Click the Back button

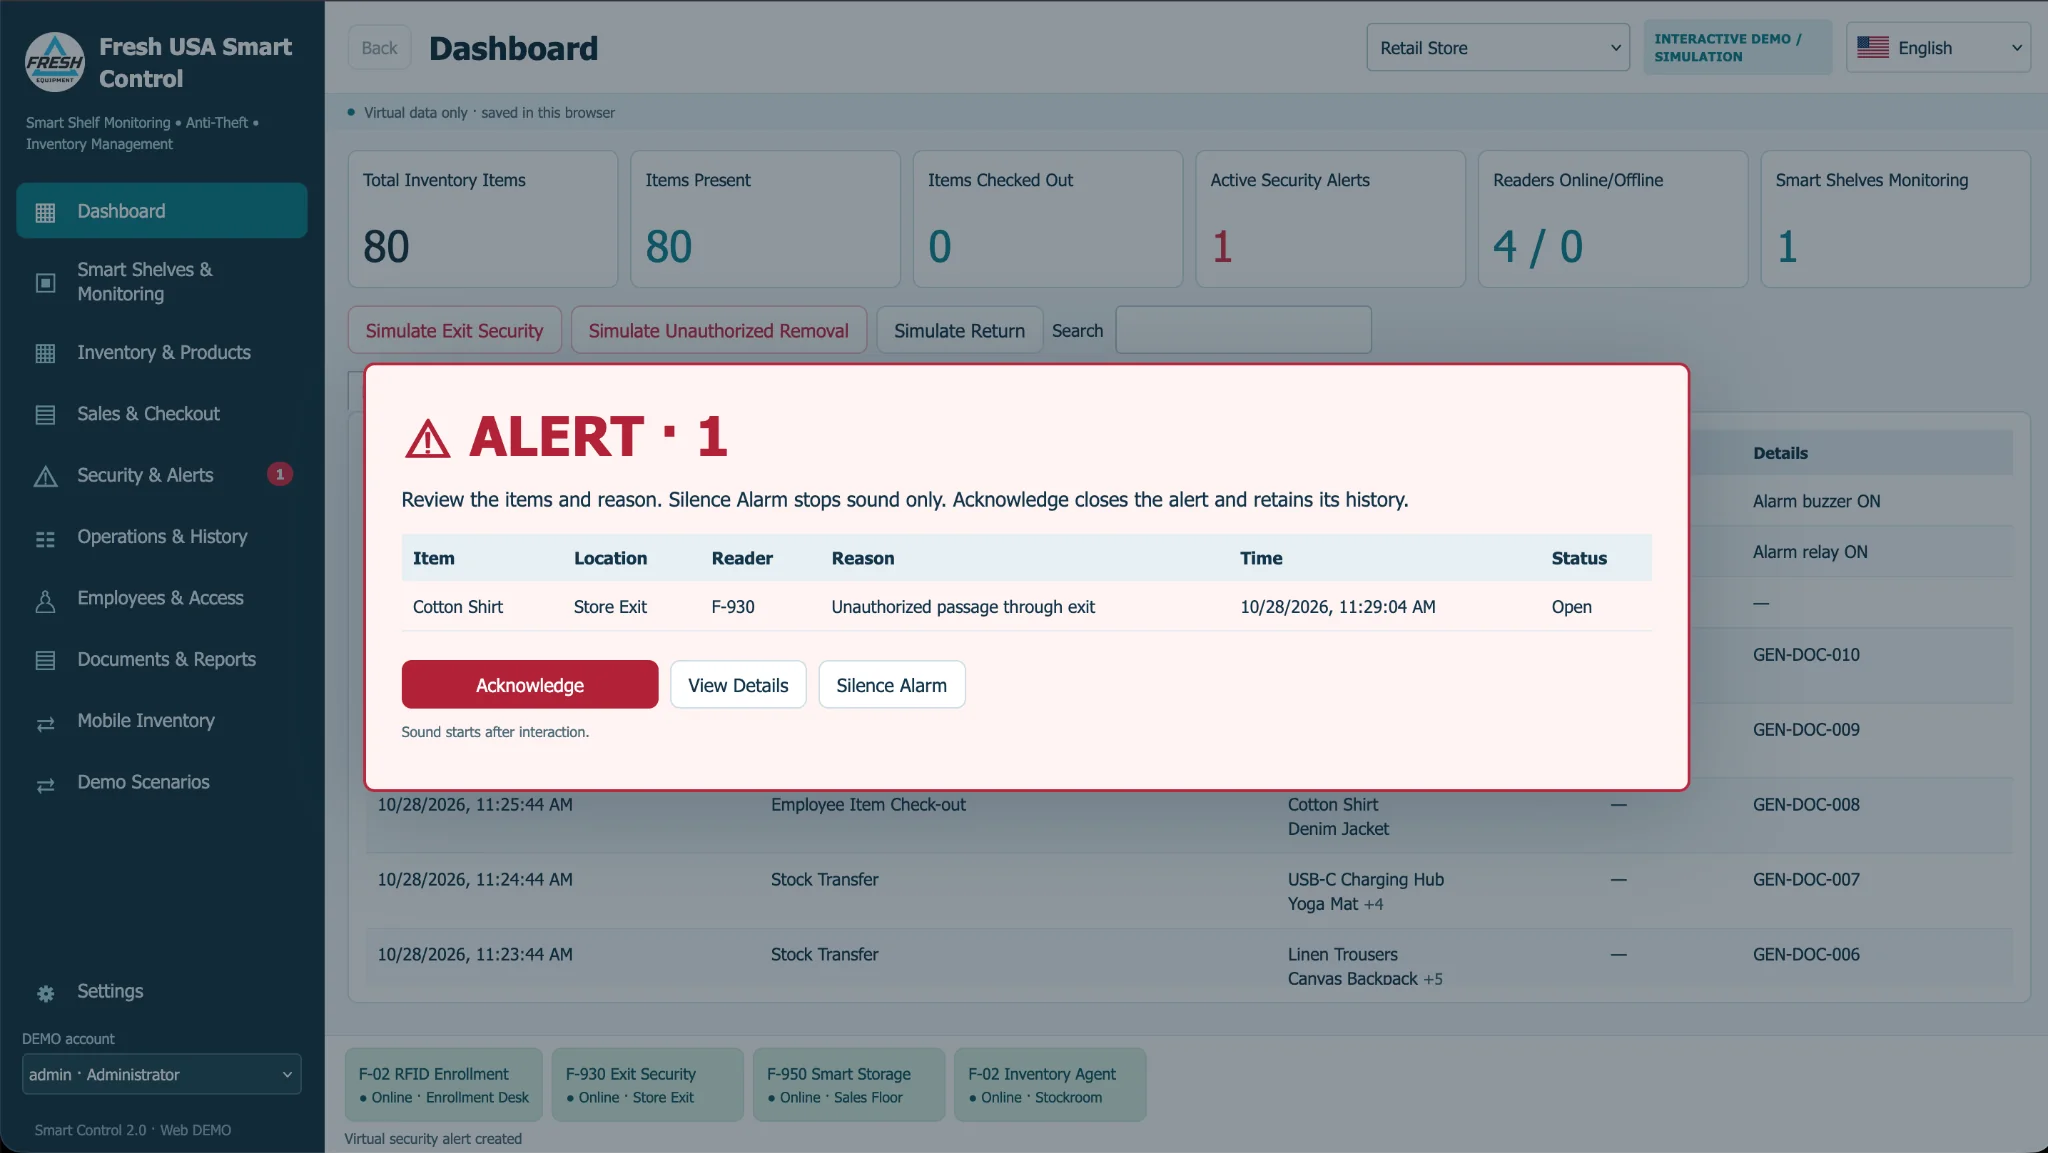379,47
